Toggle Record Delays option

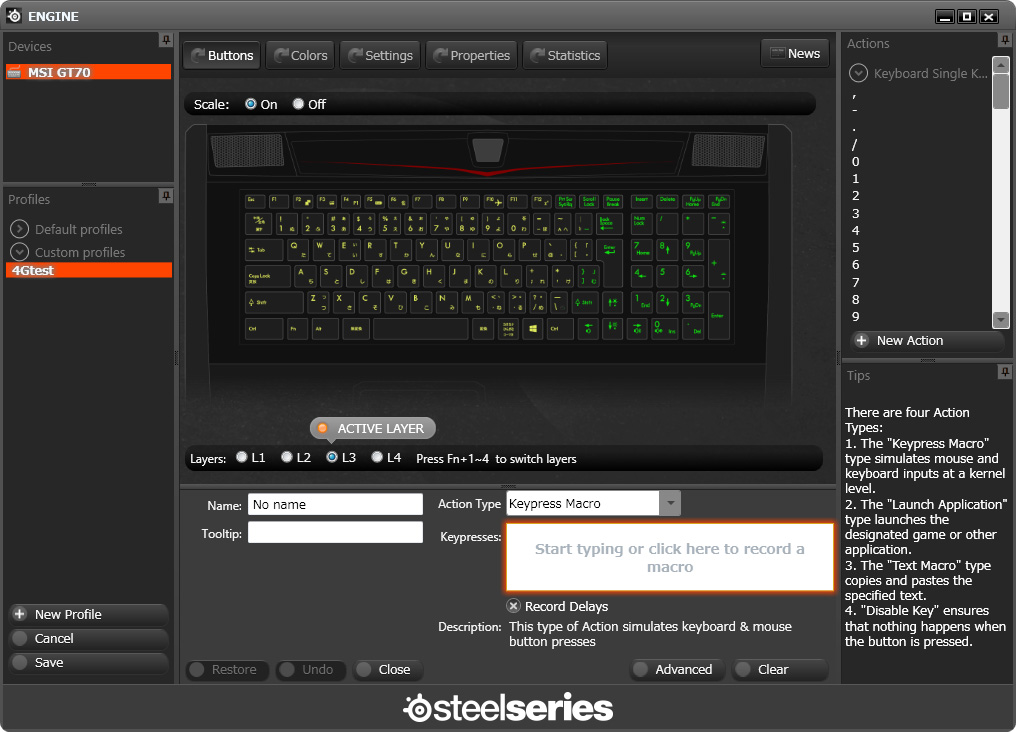click(513, 606)
